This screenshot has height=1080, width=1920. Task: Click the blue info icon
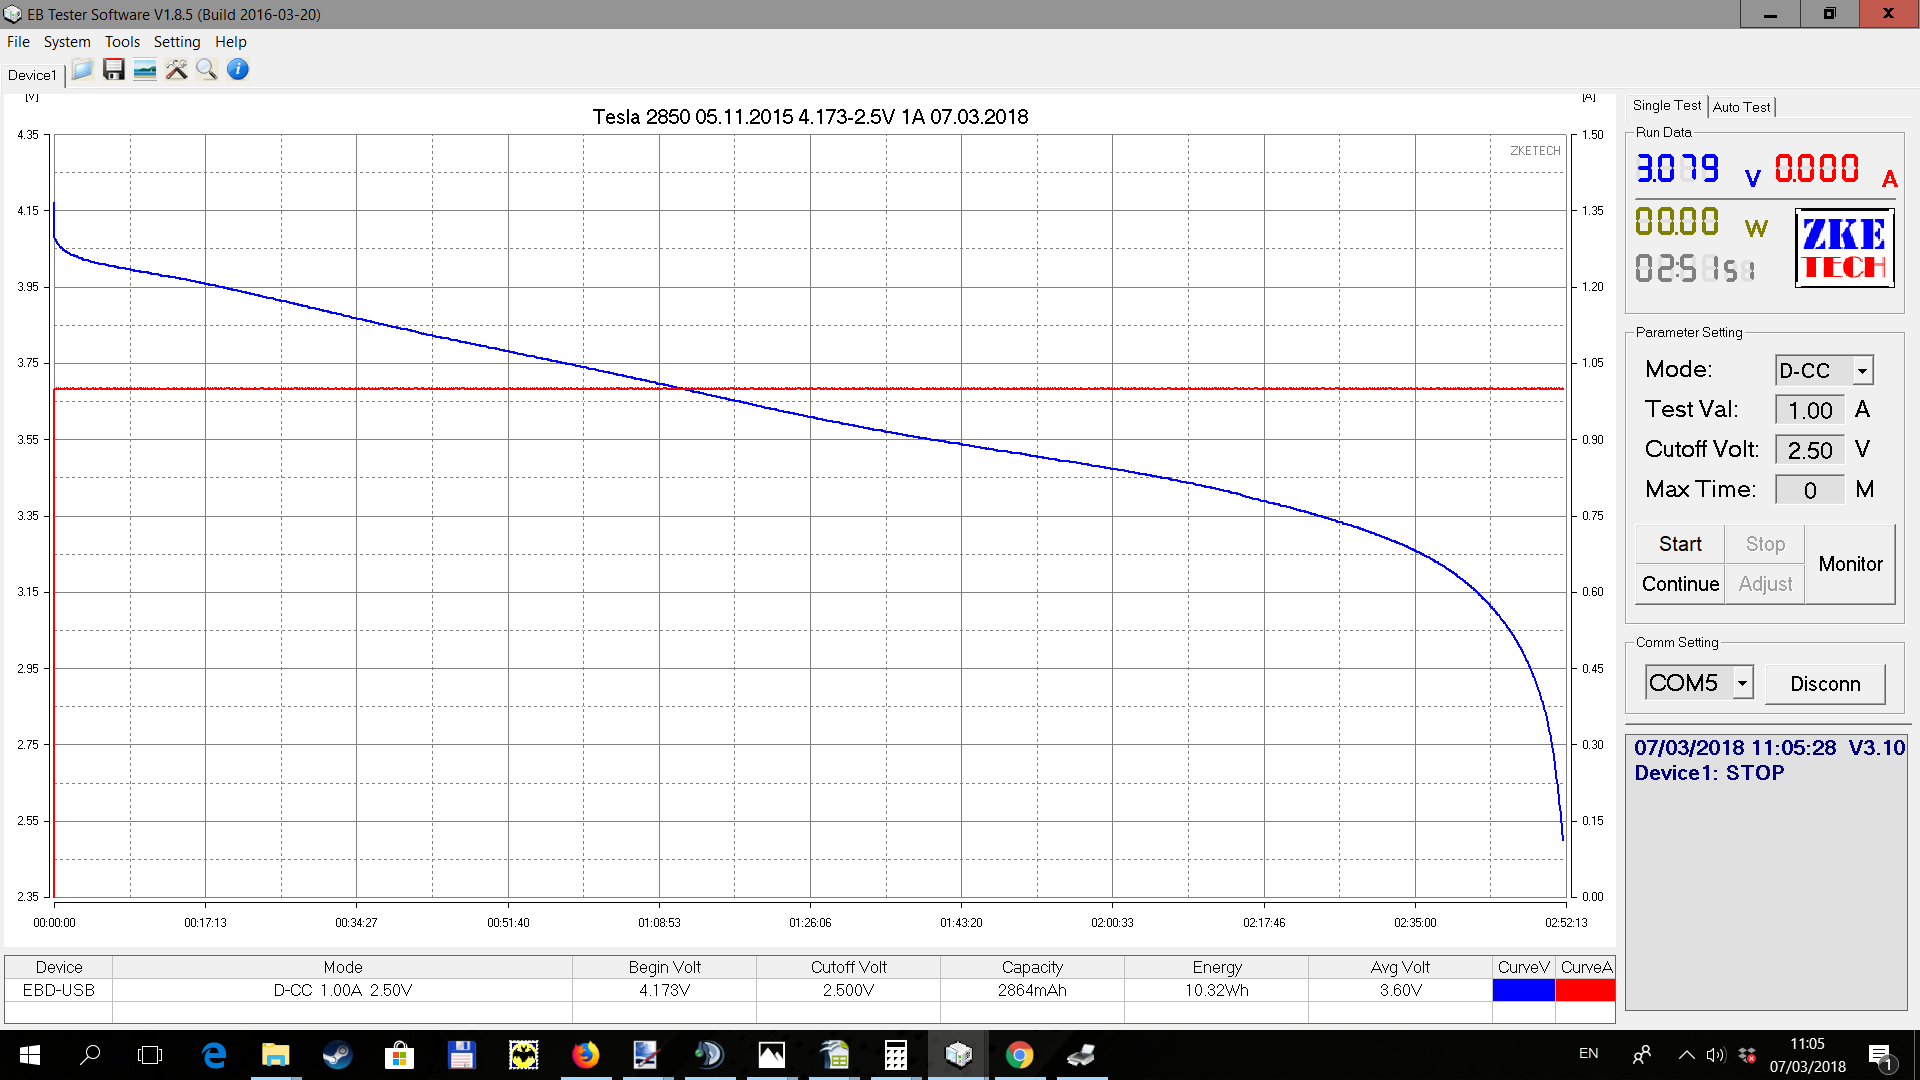(x=238, y=70)
